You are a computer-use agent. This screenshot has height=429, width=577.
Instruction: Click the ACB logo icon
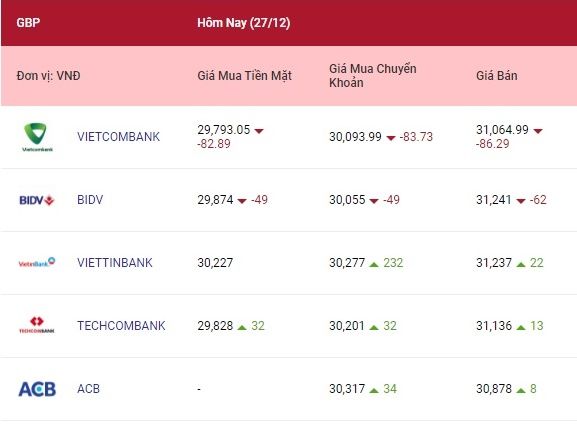37,389
